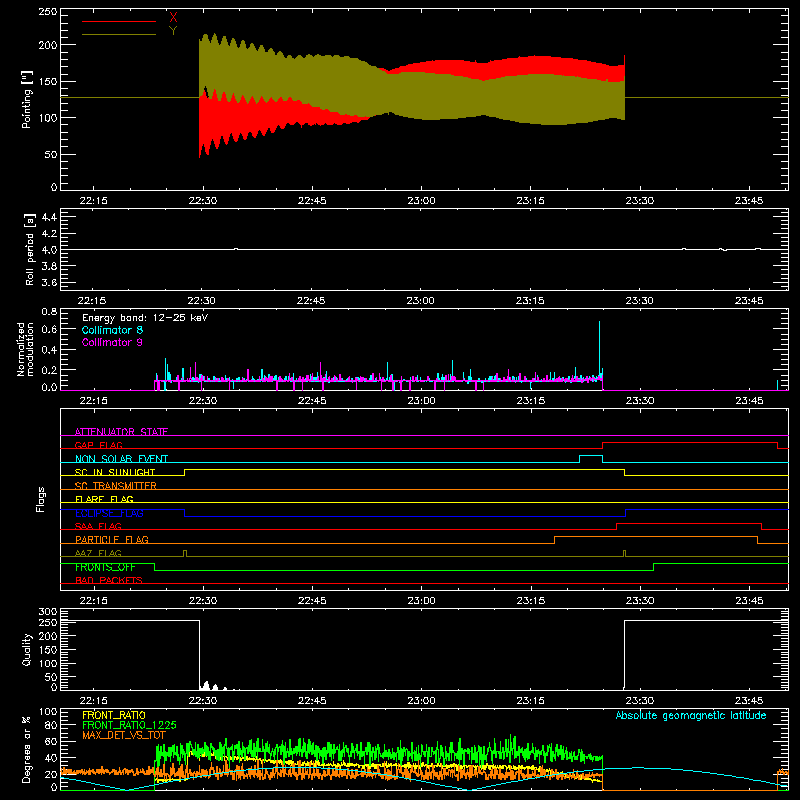Click the dim olive AAZ_FLAG label
800x800 pixels.
pos(98,553)
